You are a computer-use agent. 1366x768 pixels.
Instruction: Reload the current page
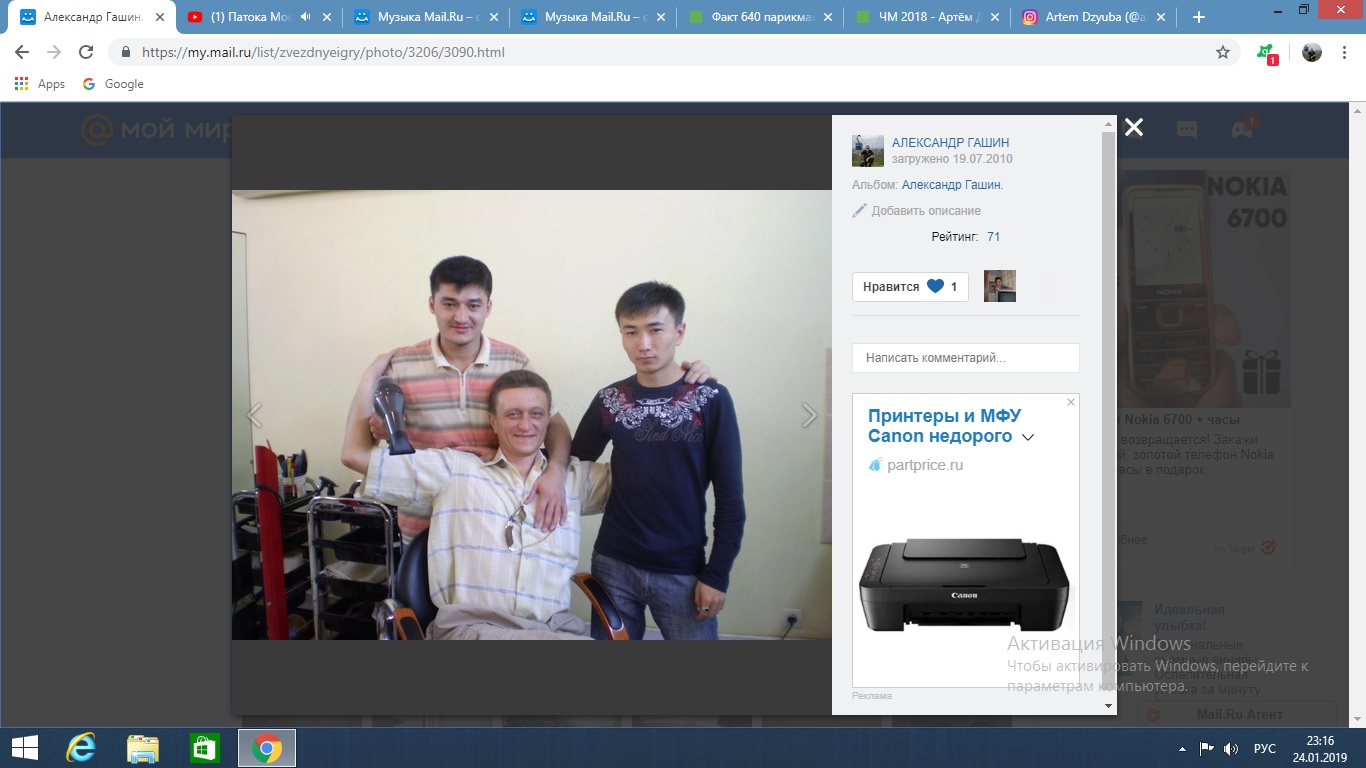coord(86,52)
